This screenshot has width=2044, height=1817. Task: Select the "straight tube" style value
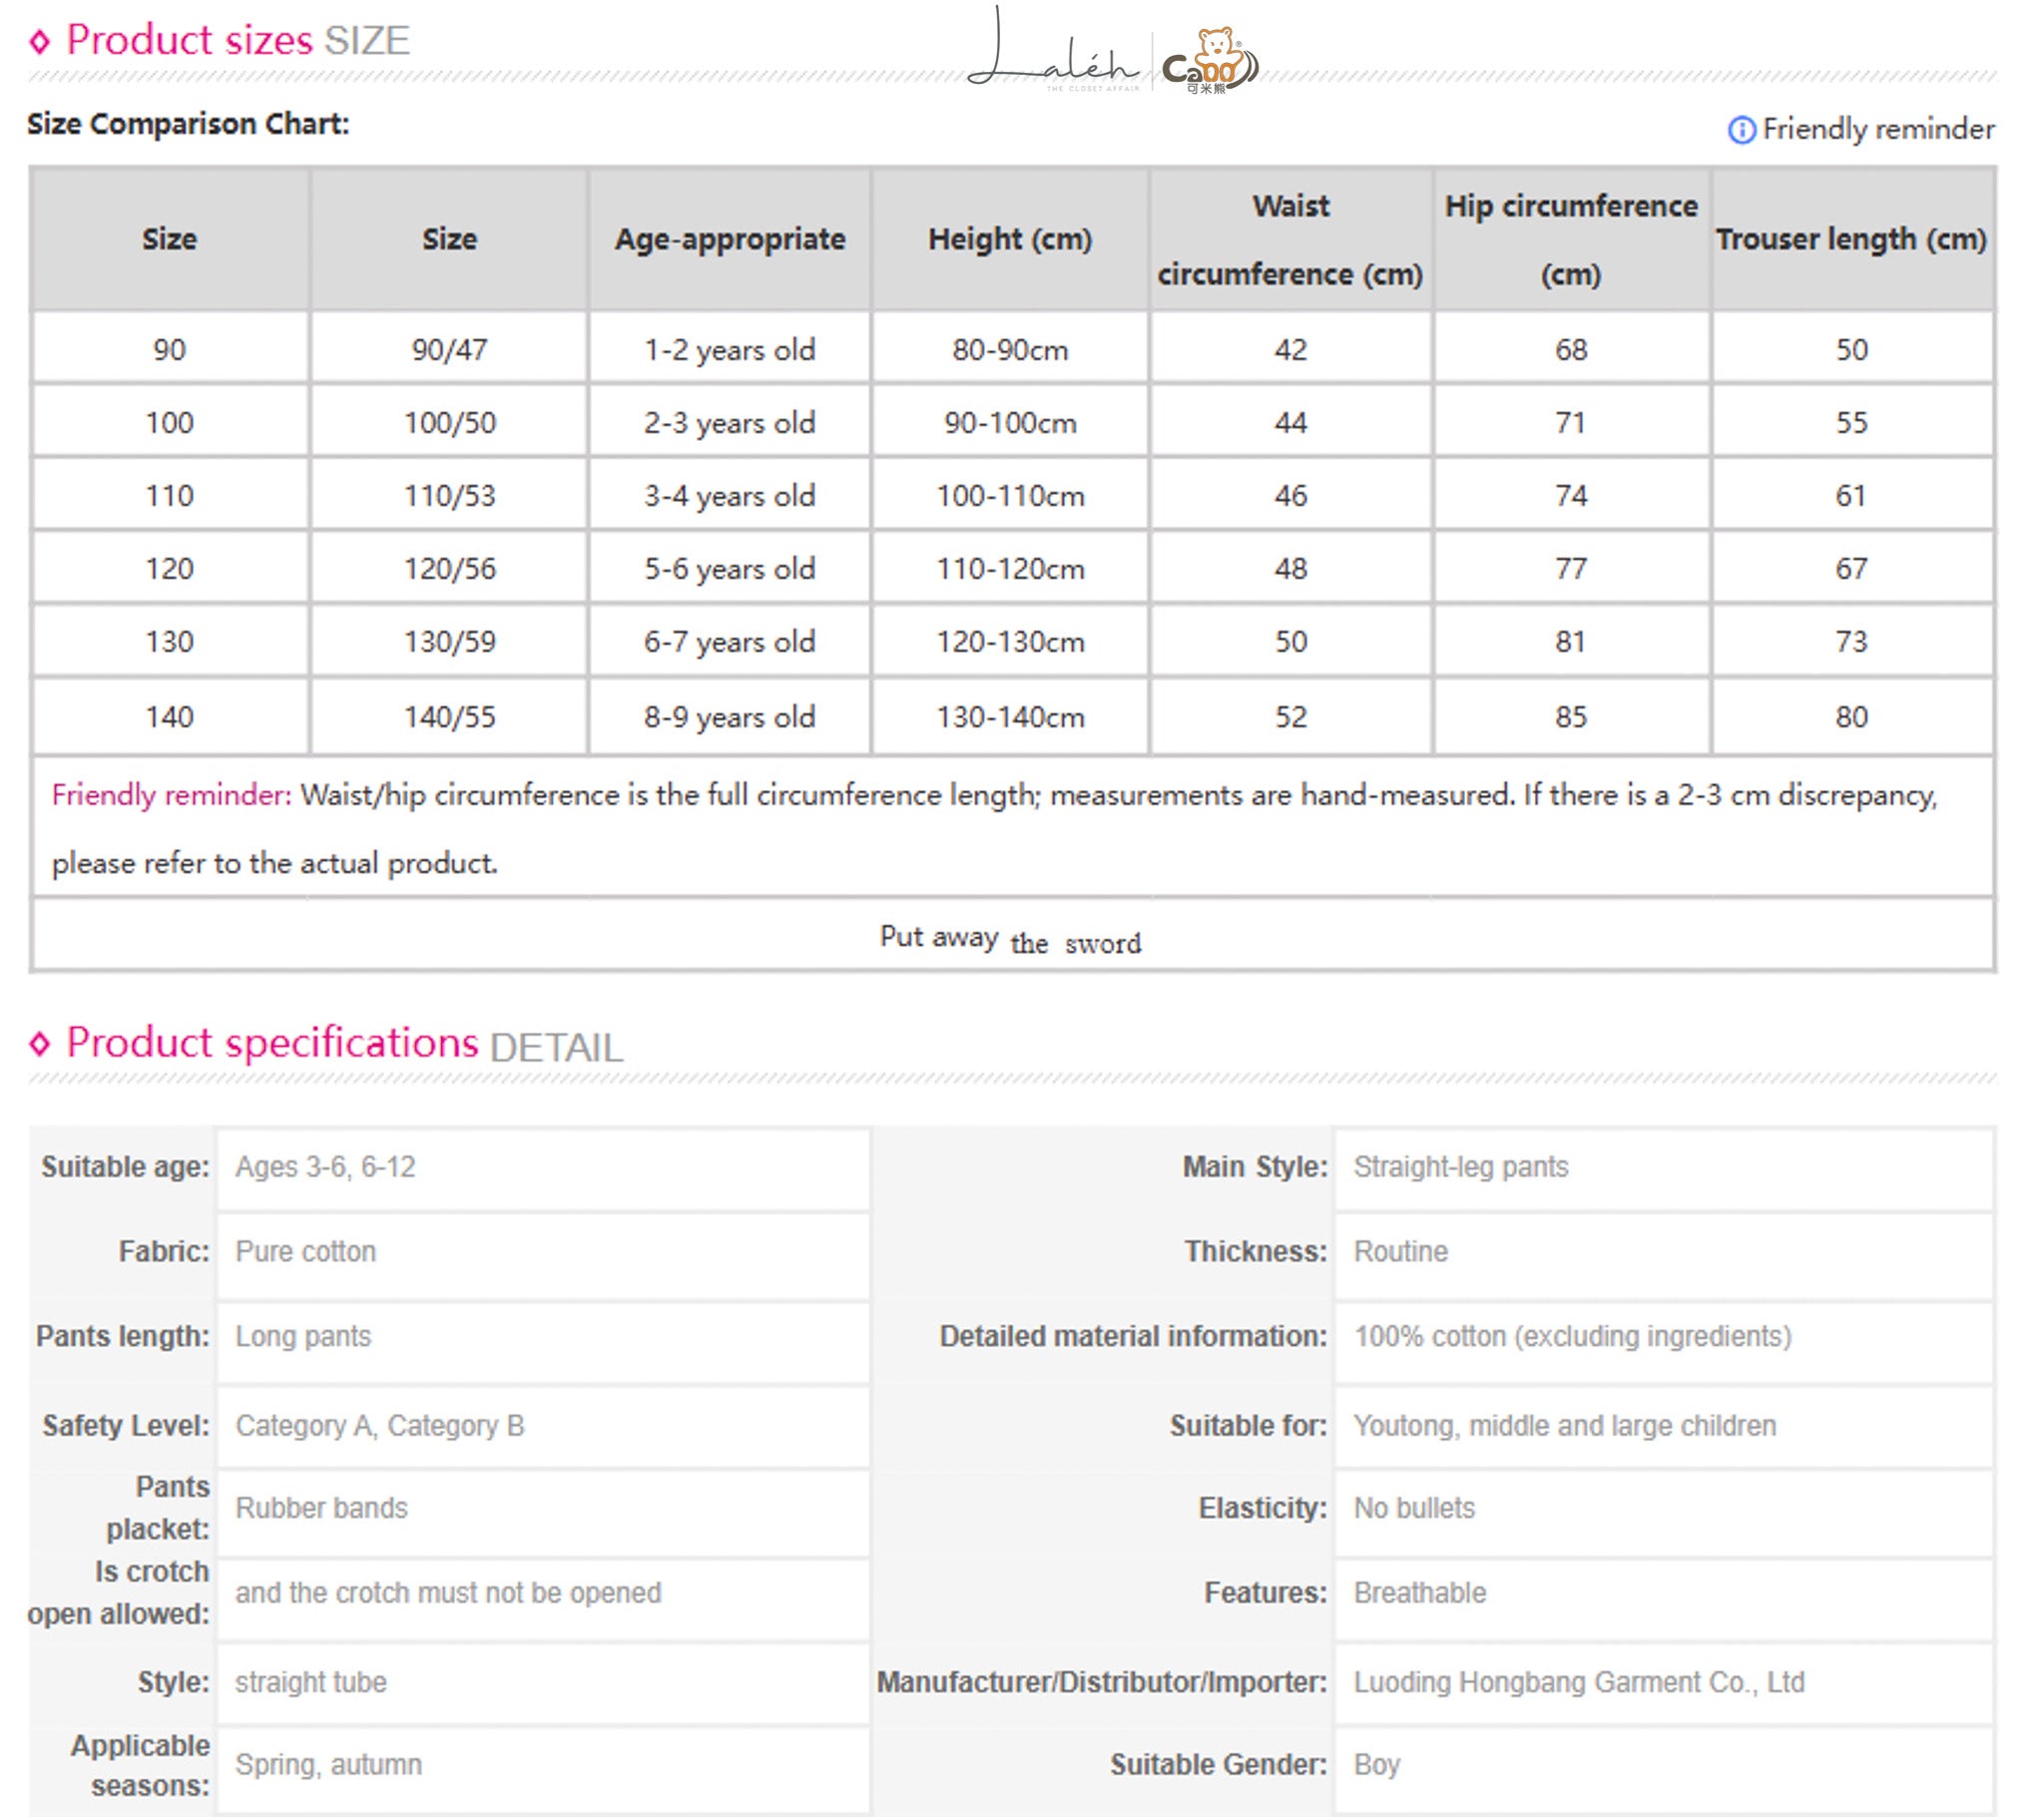tap(310, 1683)
